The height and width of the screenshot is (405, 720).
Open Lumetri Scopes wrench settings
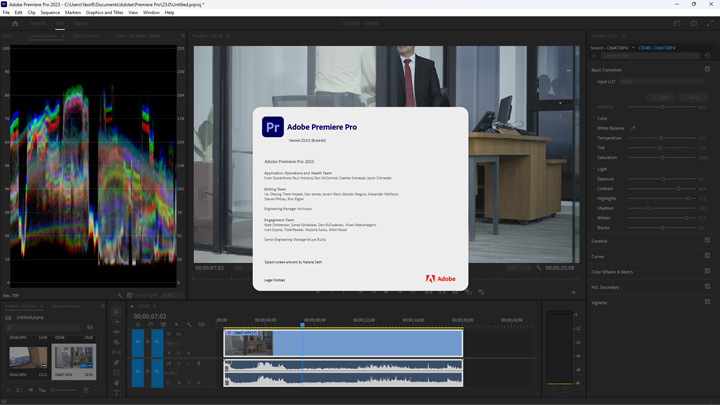120,295
